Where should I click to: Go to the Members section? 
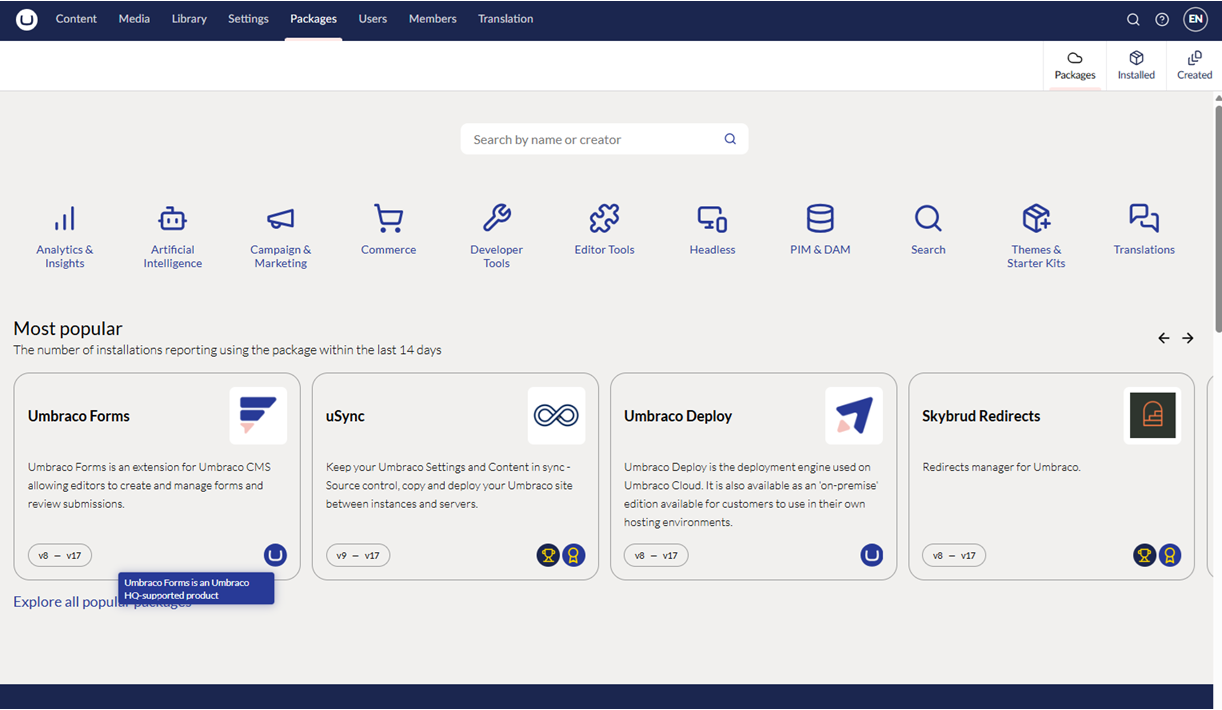(x=433, y=19)
